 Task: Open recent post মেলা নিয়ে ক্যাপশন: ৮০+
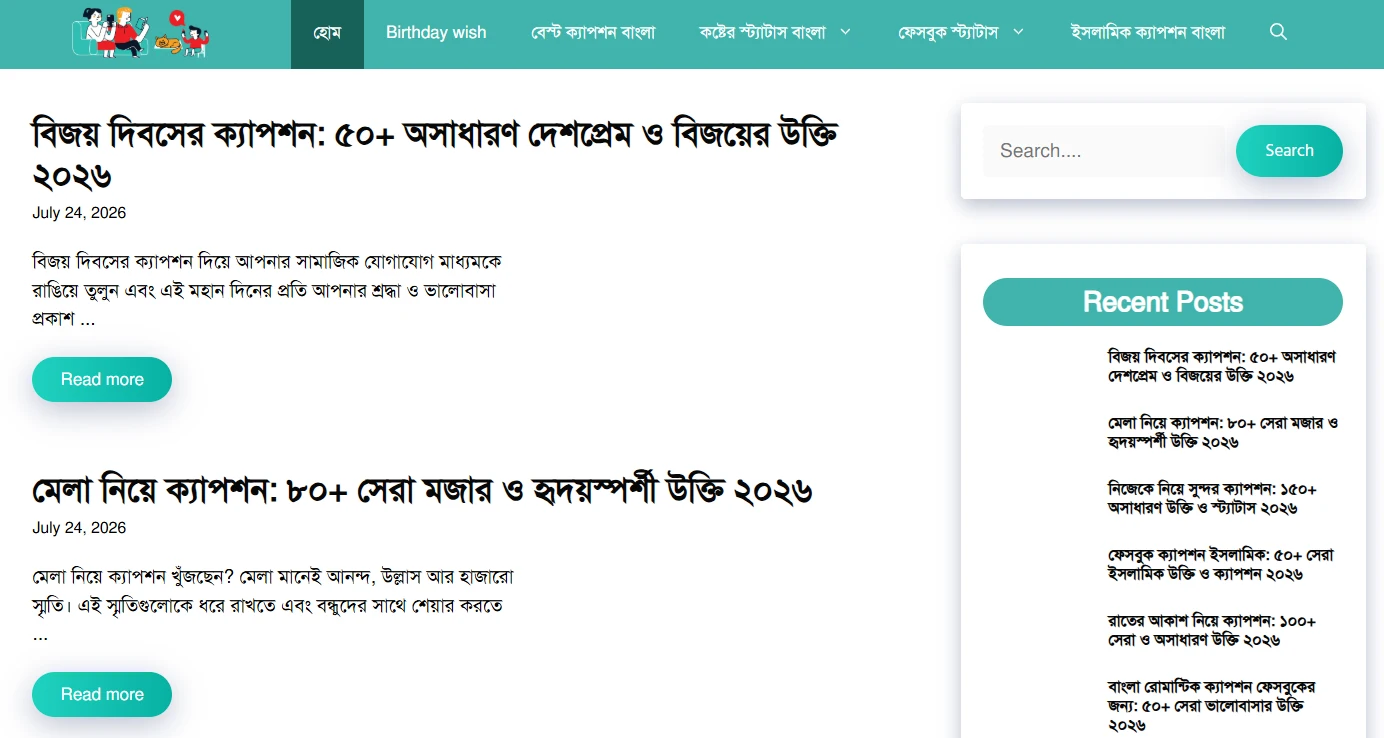pyautogui.click(x=1223, y=432)
